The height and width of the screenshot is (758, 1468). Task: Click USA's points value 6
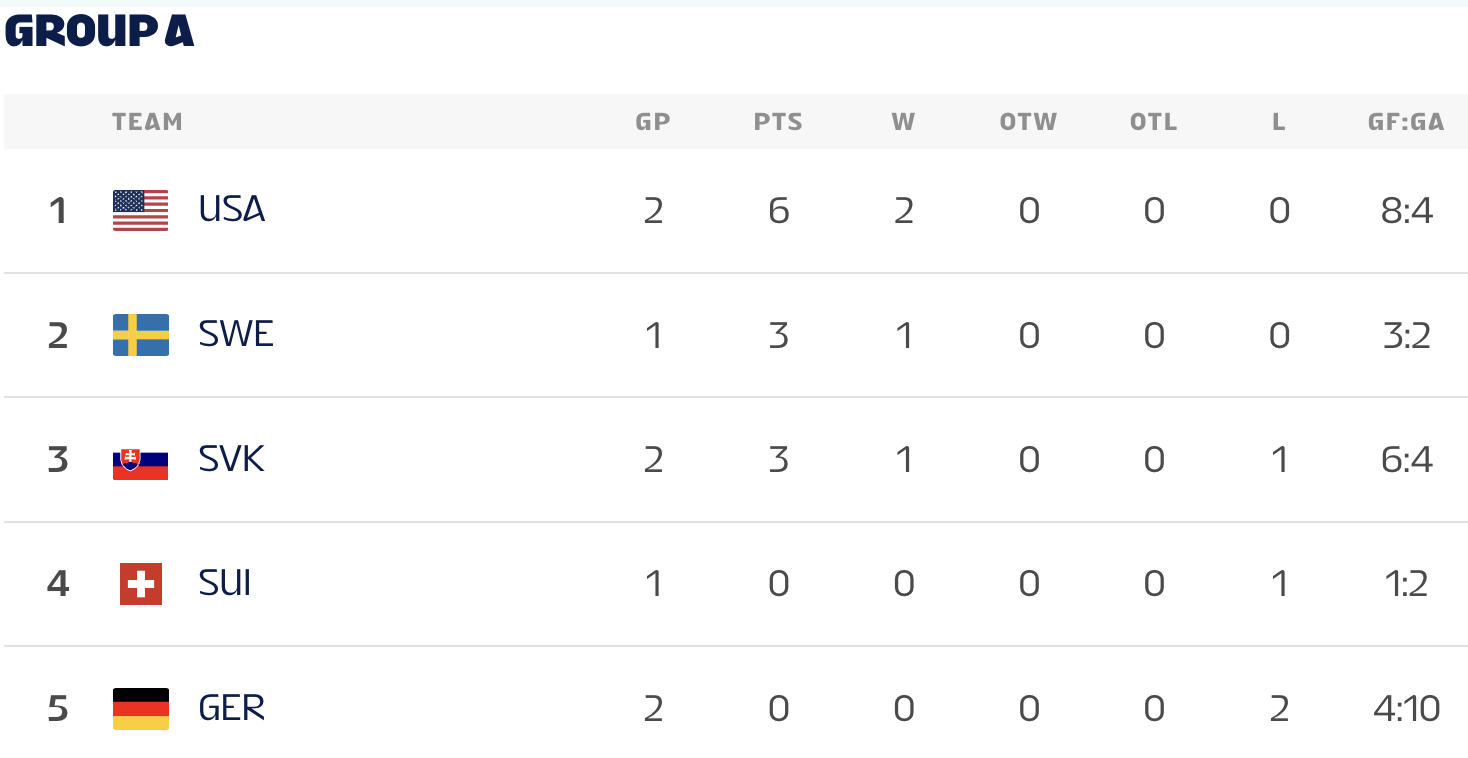[779, 211]
